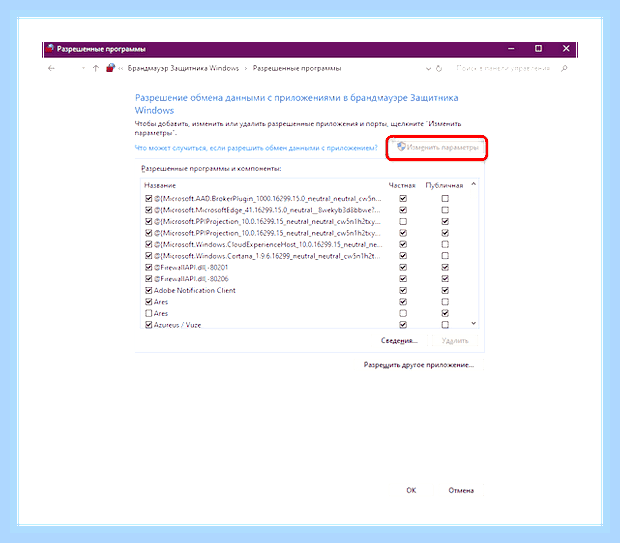Maximize the Разрешенные программы window
Viewport: 620px width, 543px height.
tap(539, 49)
